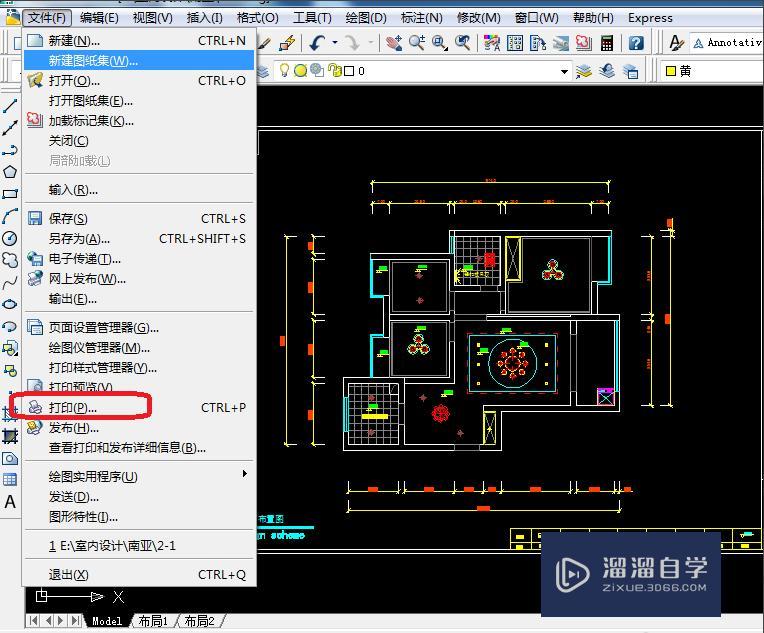Expand the Undo history dropdown arrow
This screenshot has height=633, width=764.
coord(335,43)
